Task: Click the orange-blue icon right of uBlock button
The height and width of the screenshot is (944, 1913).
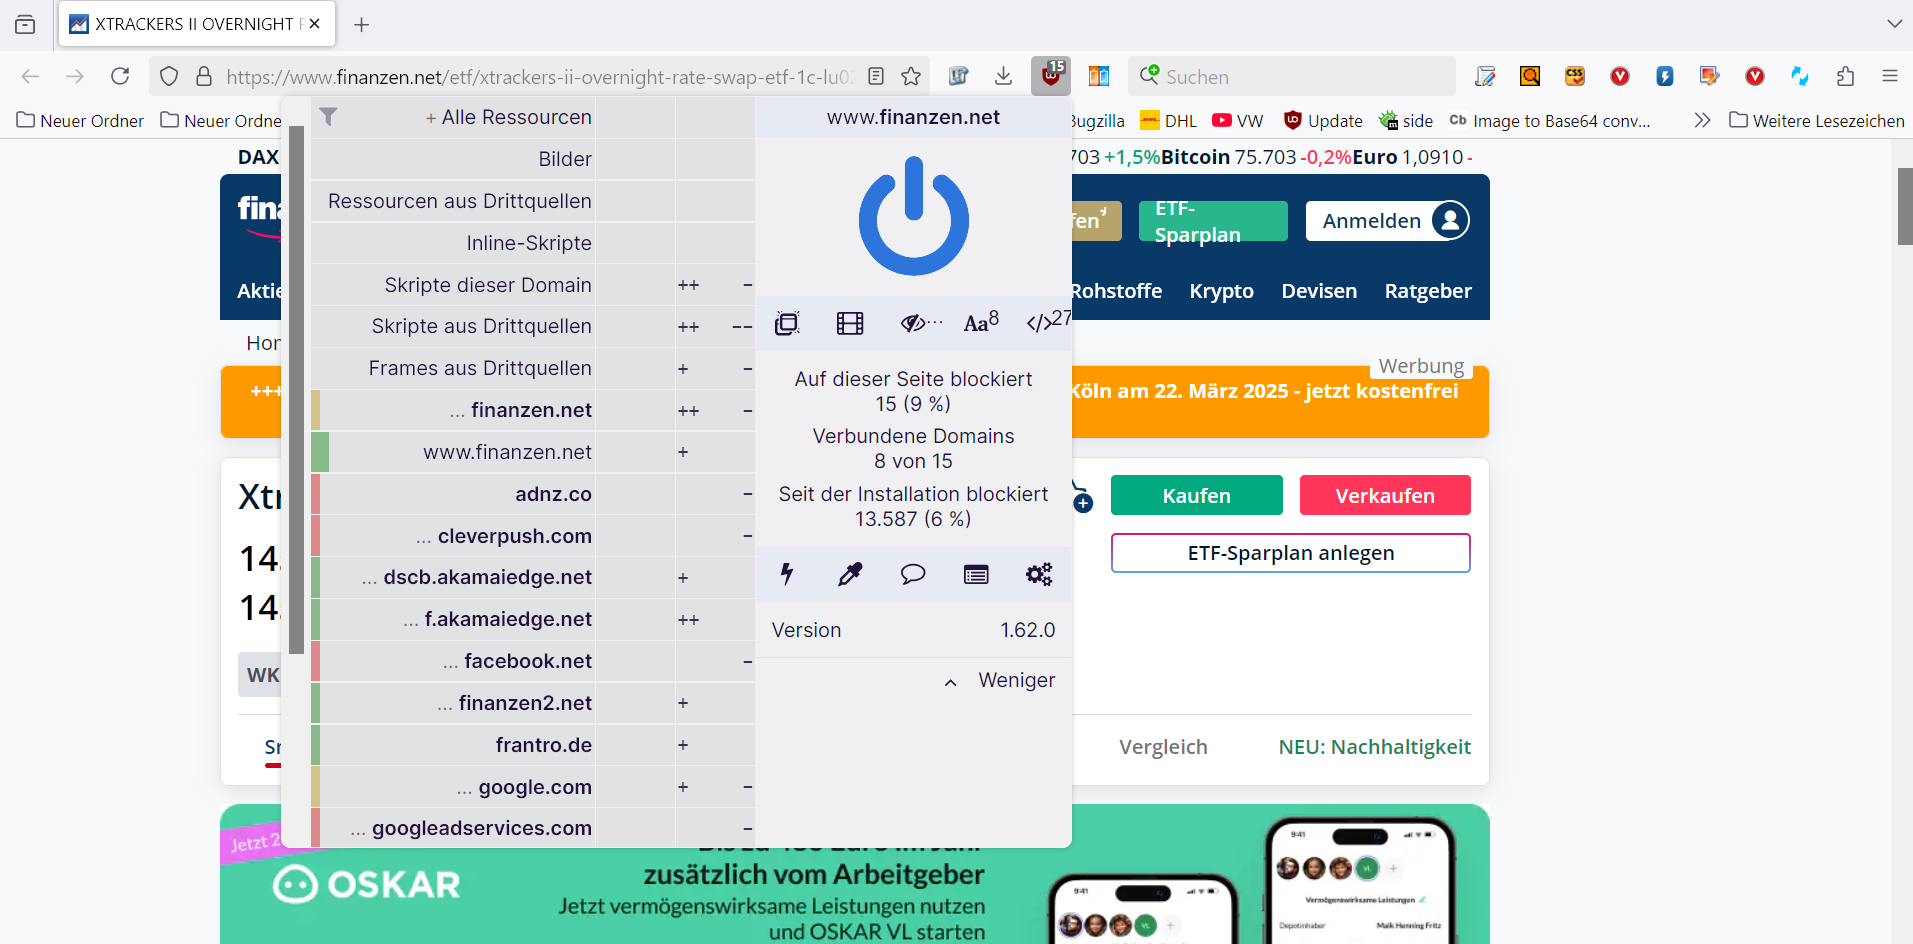Action: pos(1099,76)
